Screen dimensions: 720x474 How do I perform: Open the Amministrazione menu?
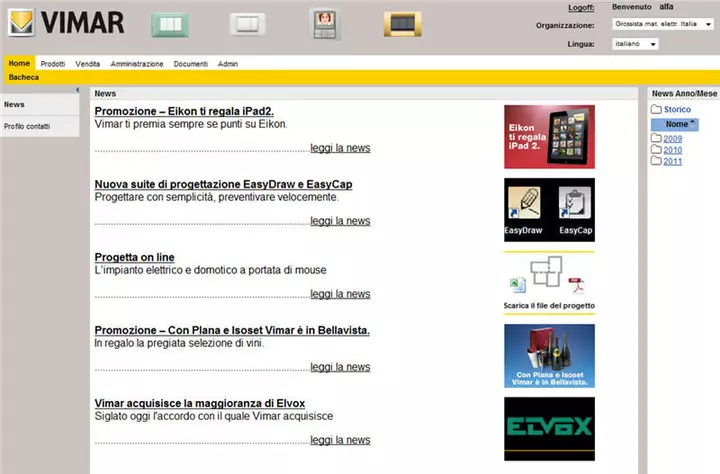click(137, 64)
